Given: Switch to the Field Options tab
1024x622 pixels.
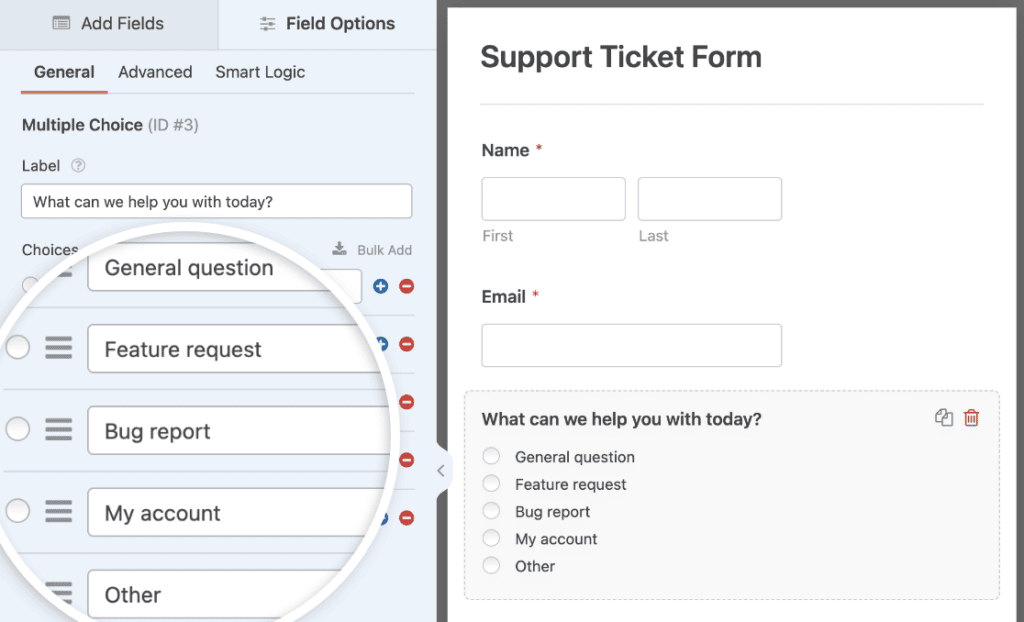Looking at the screenshot, I should coord(327,24).
